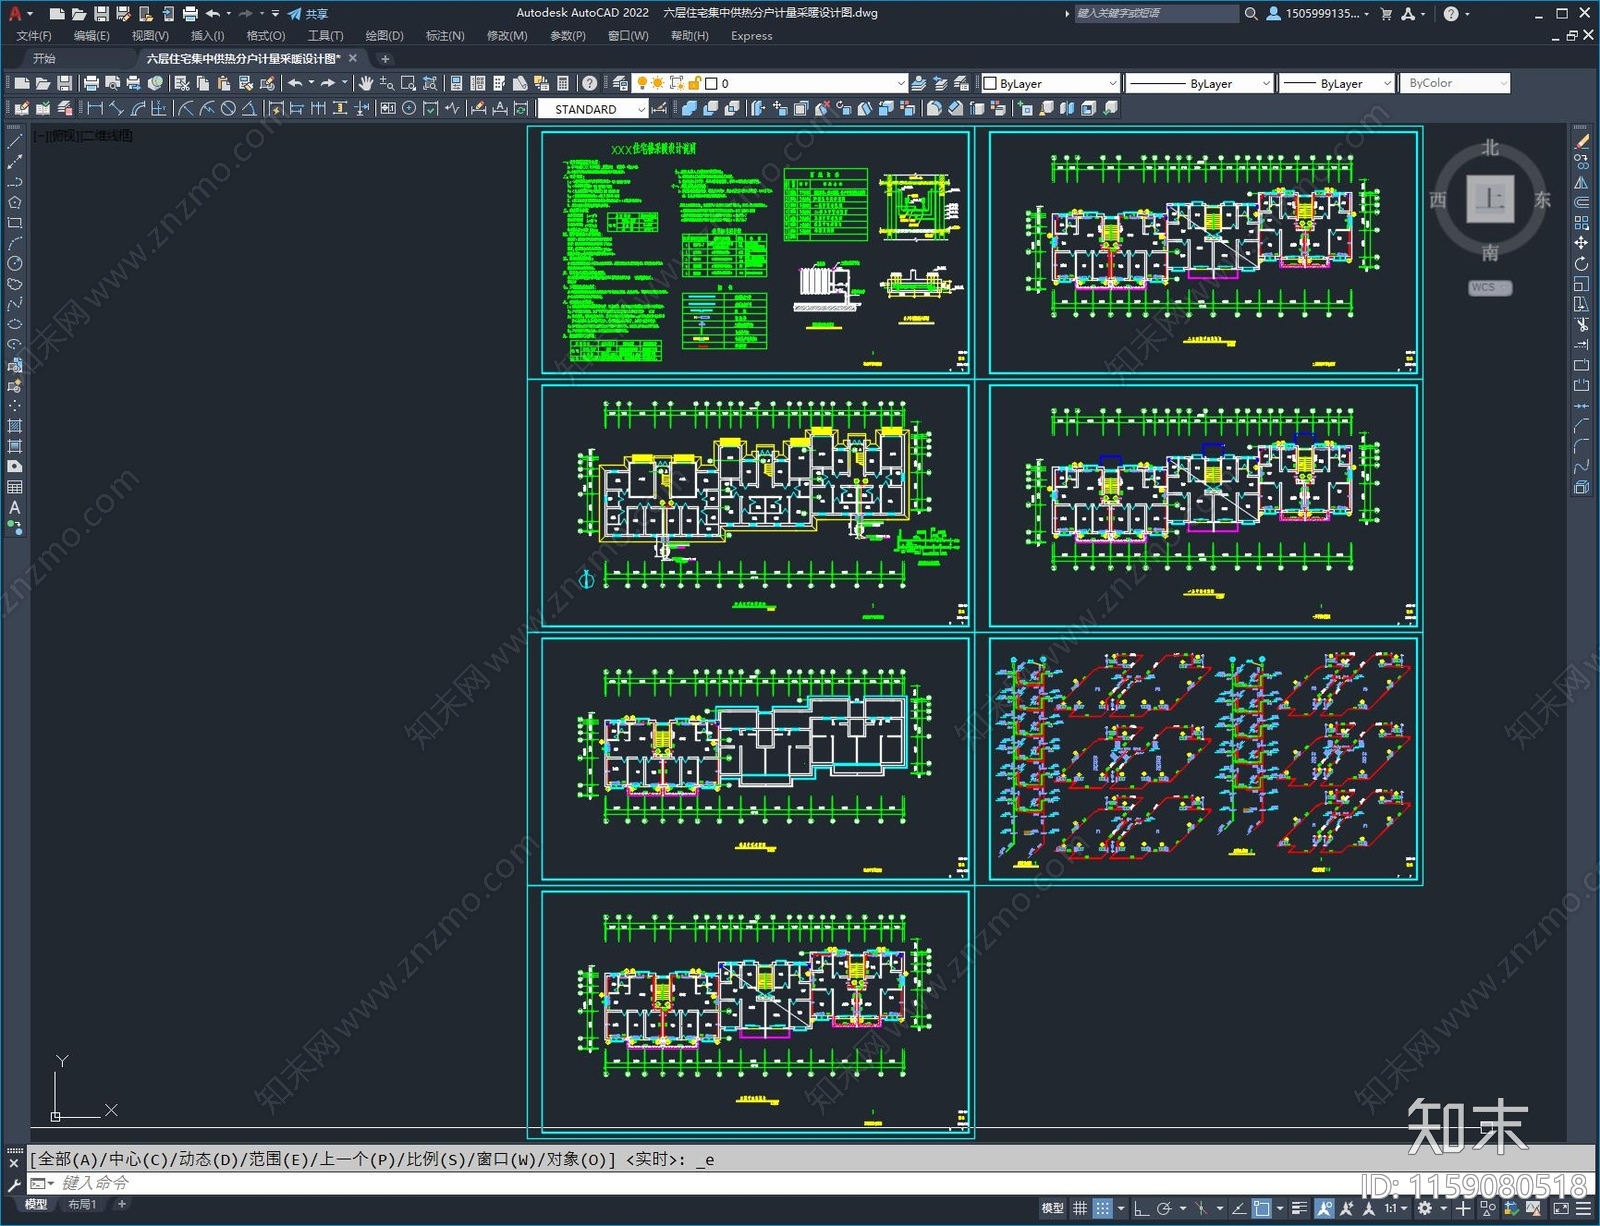Click the WCS button under the ViewCube

click(x=1489, y=288)
